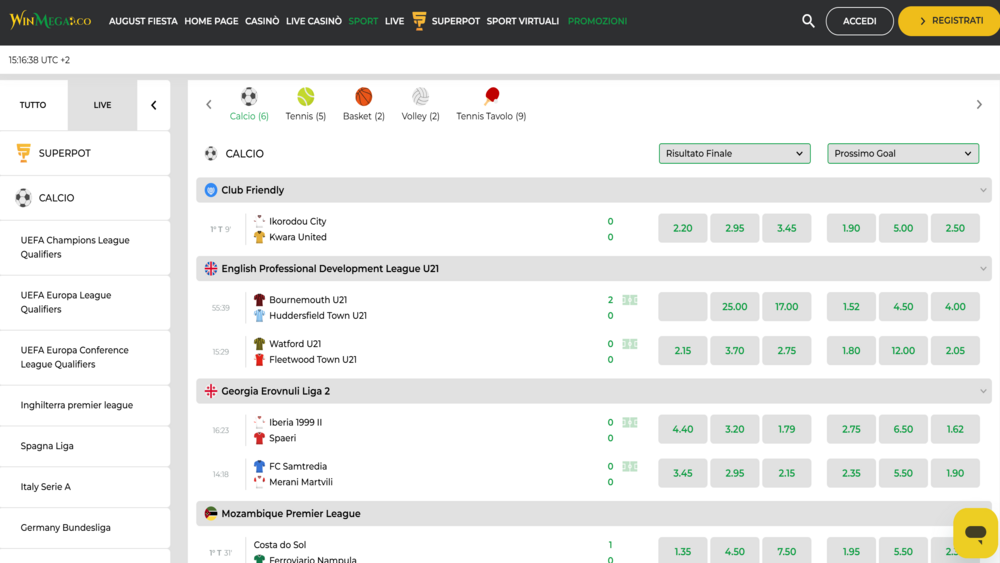Viewport: 1000px width, 563px height.
Task: Open Germany Bundesliga link
Action: pos(85,527)
